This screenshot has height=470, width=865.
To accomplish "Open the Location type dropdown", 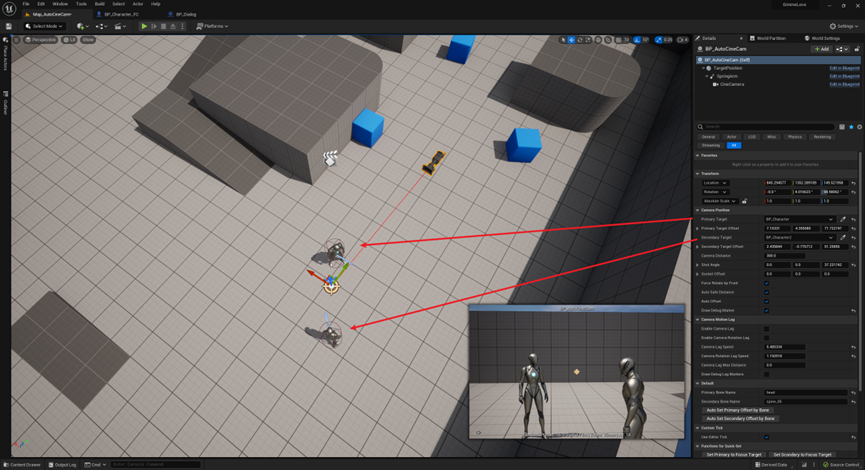I will tap(715, 183).
